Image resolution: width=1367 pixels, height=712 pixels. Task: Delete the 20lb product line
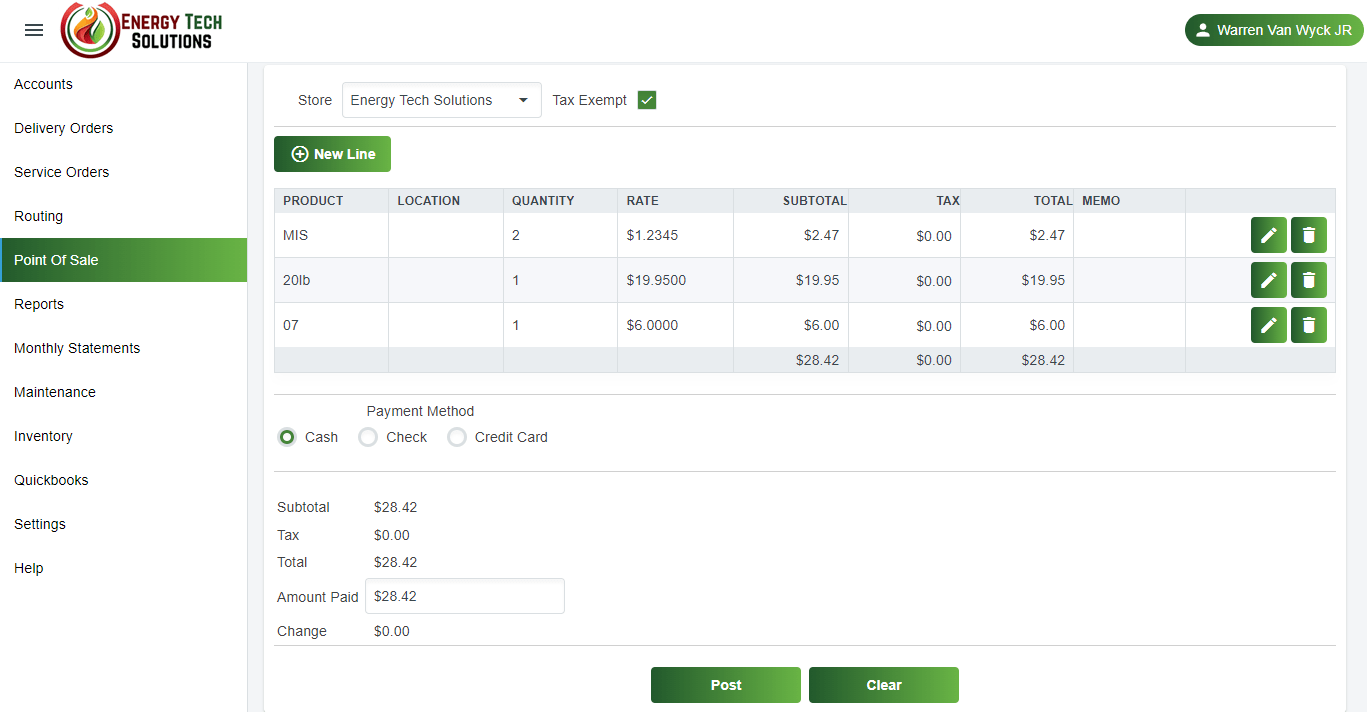1308,280
